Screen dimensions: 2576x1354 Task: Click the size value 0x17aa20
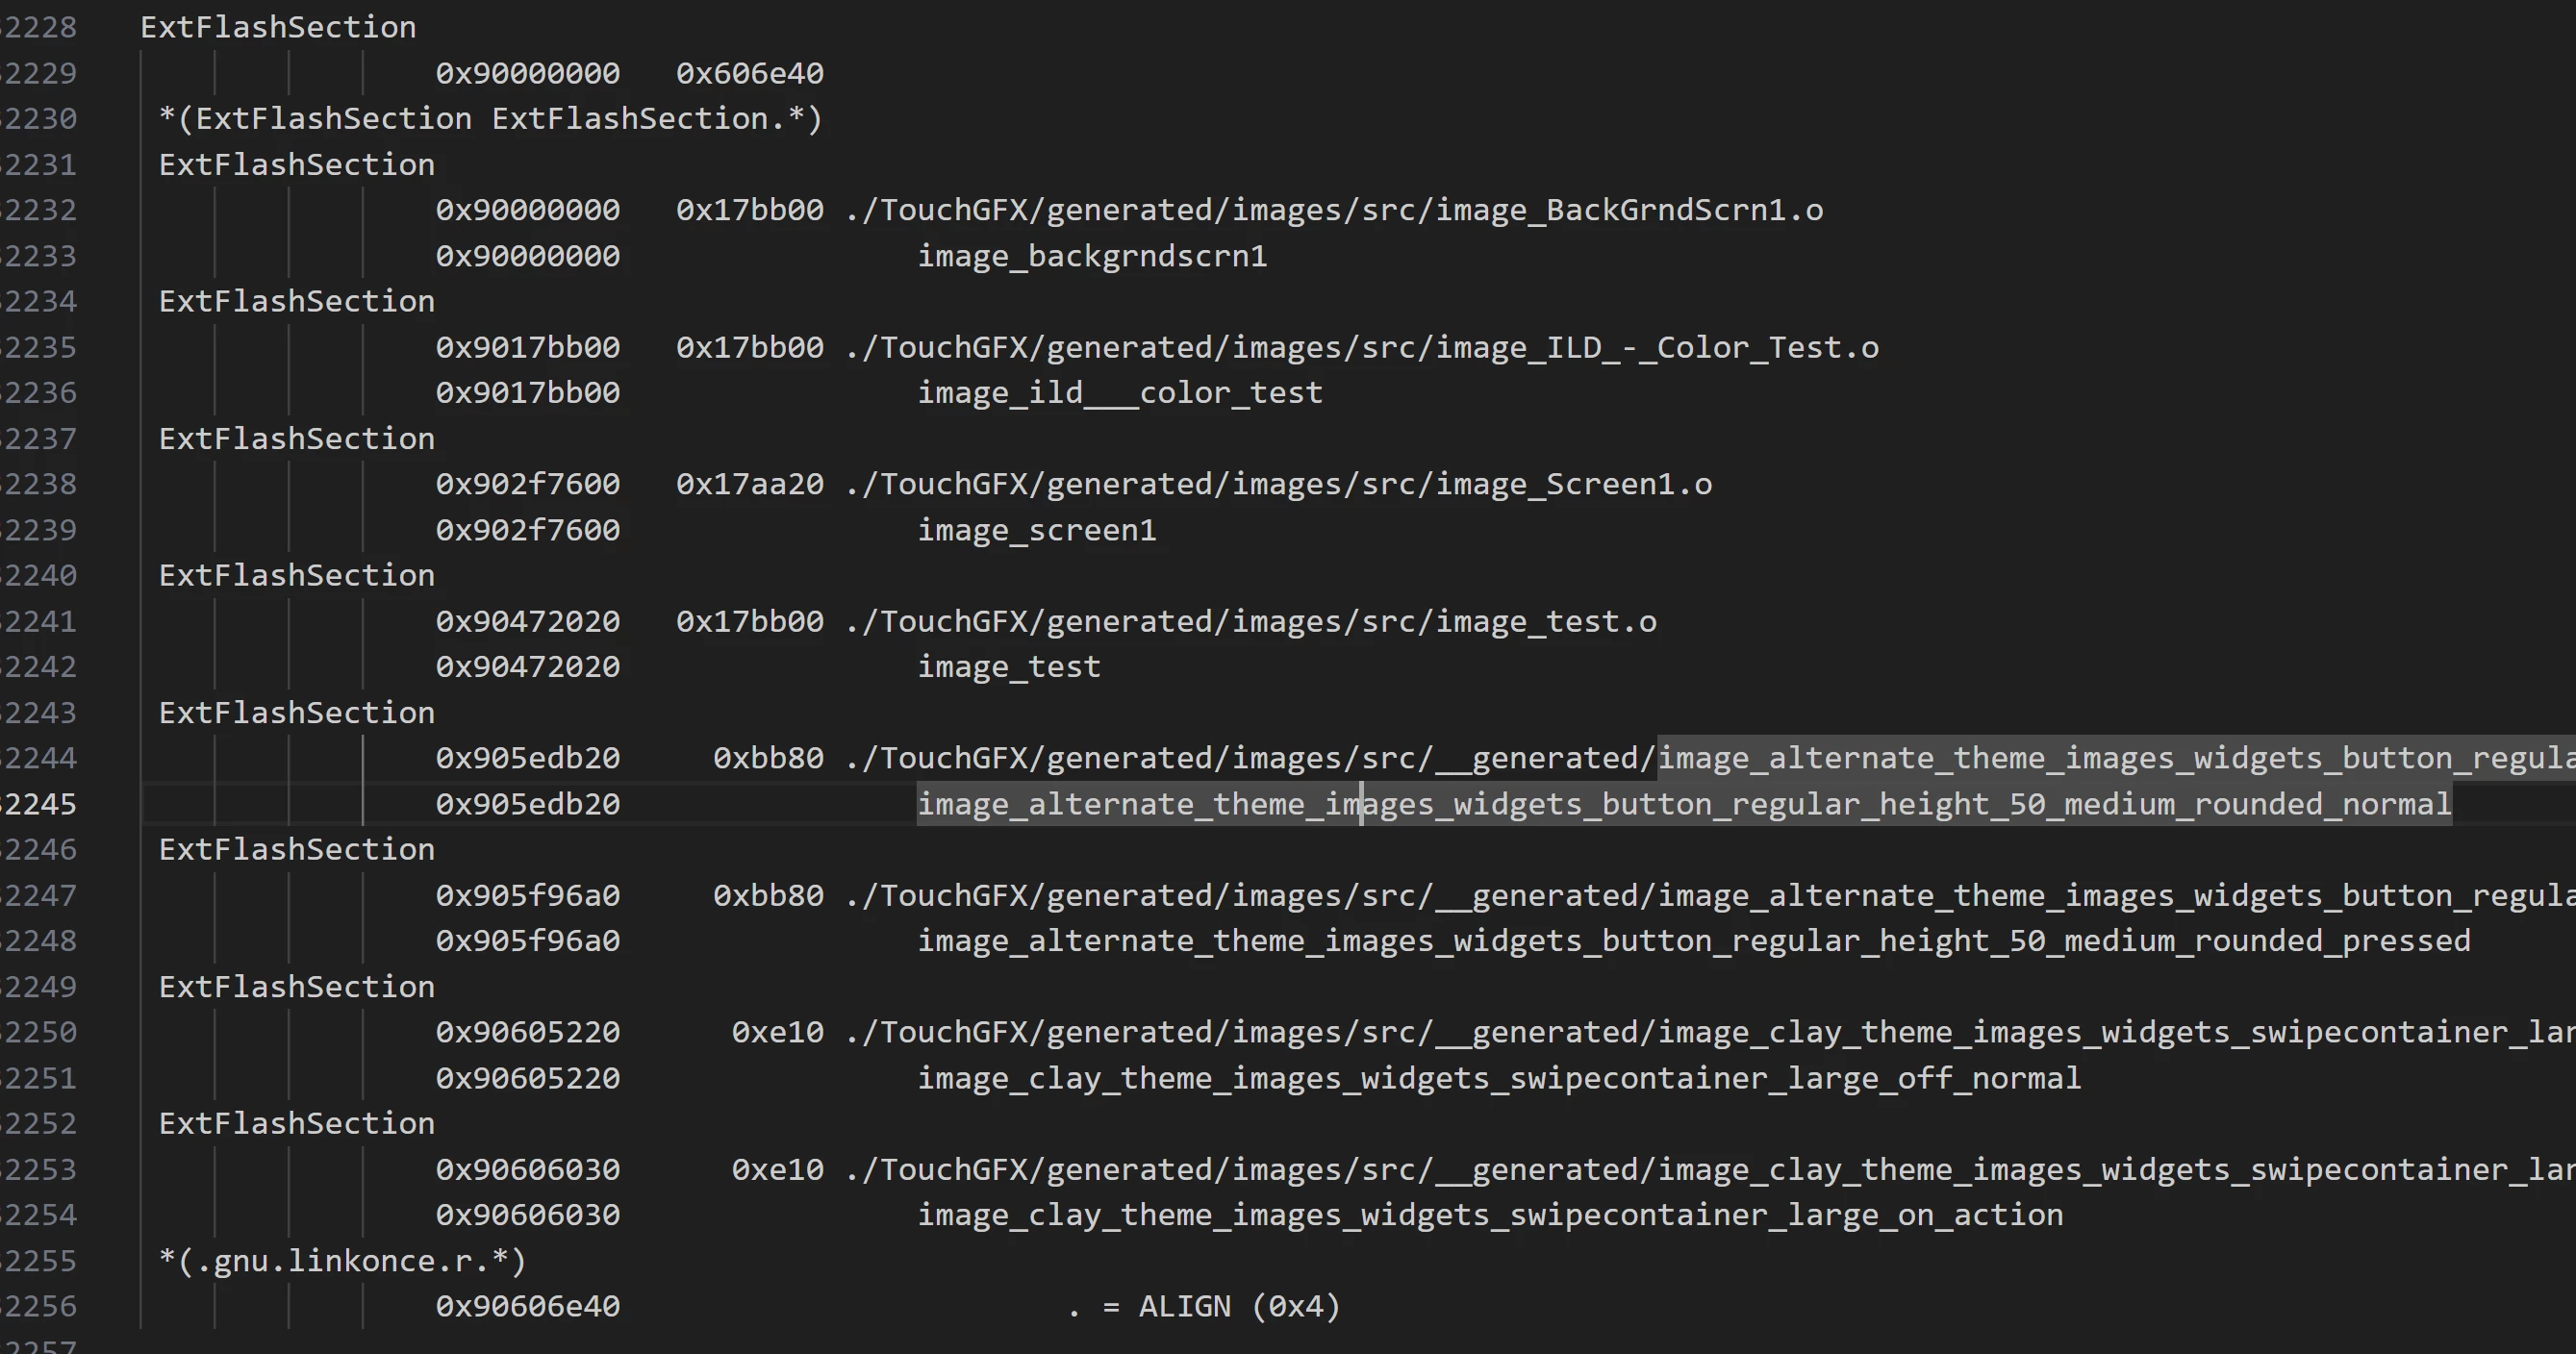pyautogui.click(x=750, y=484)
